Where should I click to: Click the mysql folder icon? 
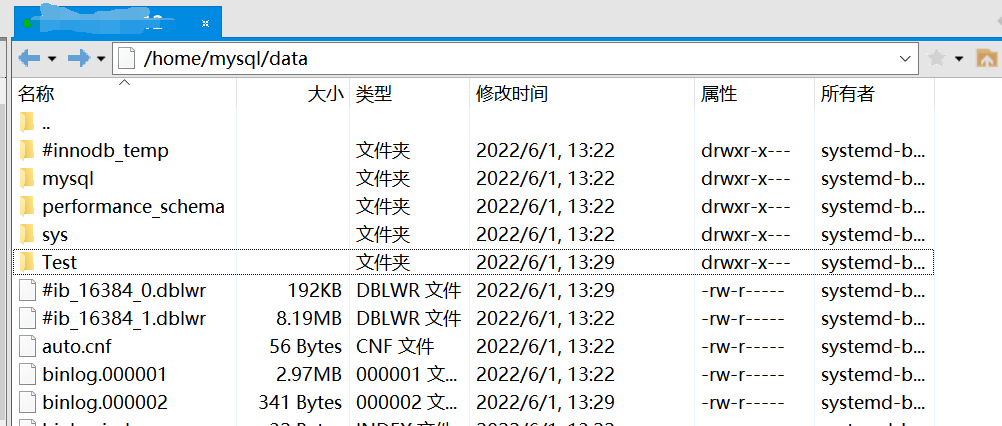[27, 178]
